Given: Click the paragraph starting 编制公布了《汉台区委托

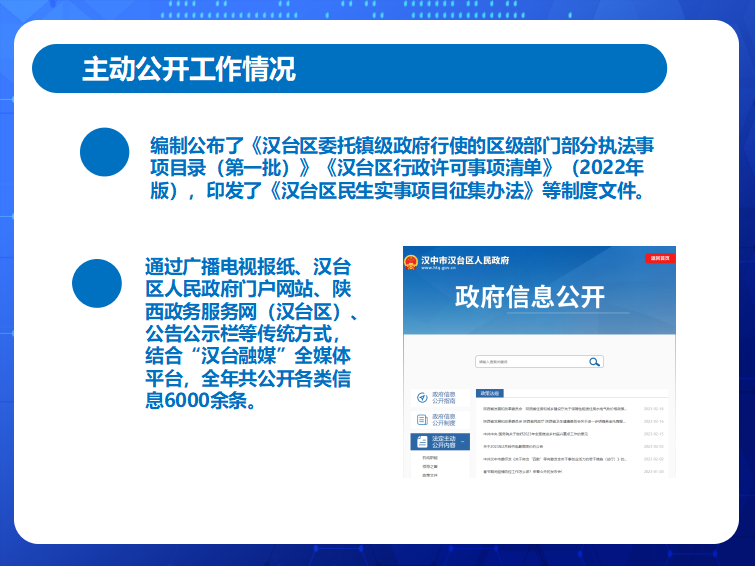Looking at the screenshot, I should coord(402,168).
